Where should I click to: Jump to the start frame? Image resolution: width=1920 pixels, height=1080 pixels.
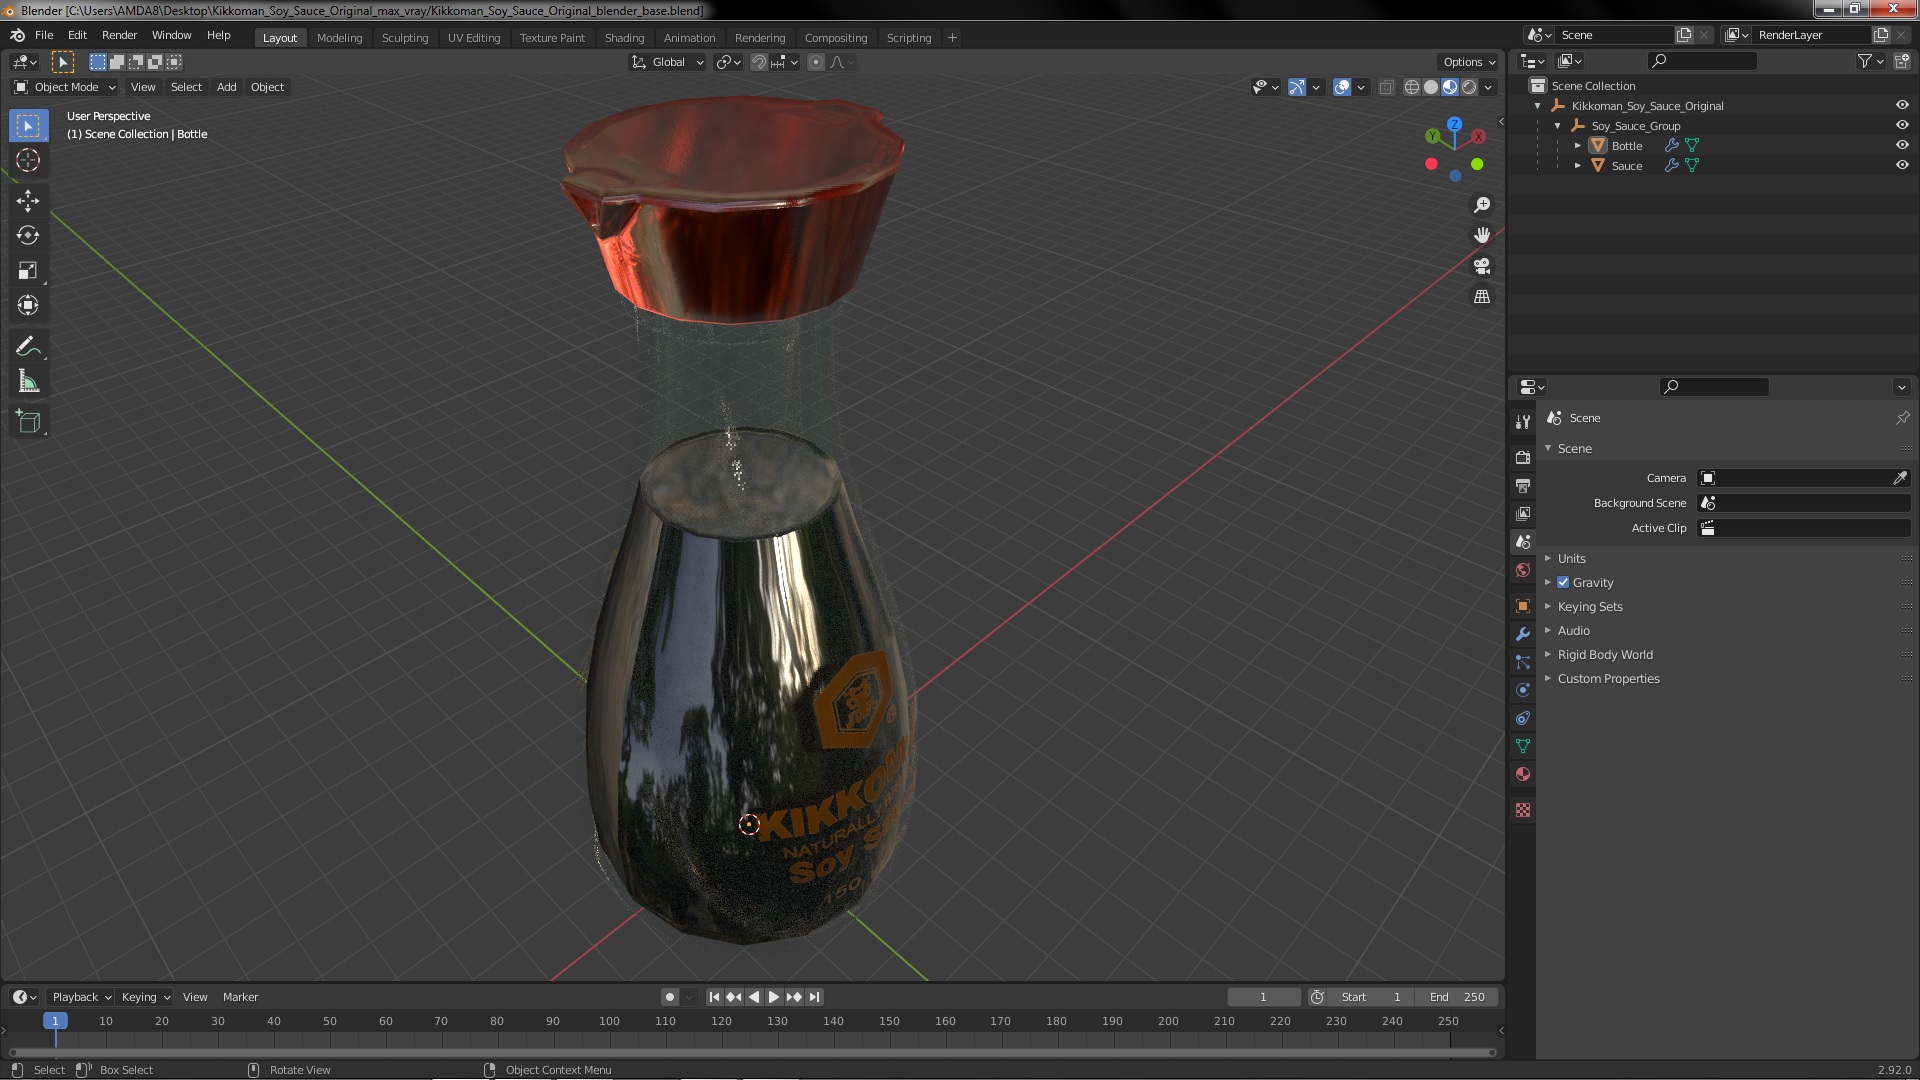click(x=714, y=997)
